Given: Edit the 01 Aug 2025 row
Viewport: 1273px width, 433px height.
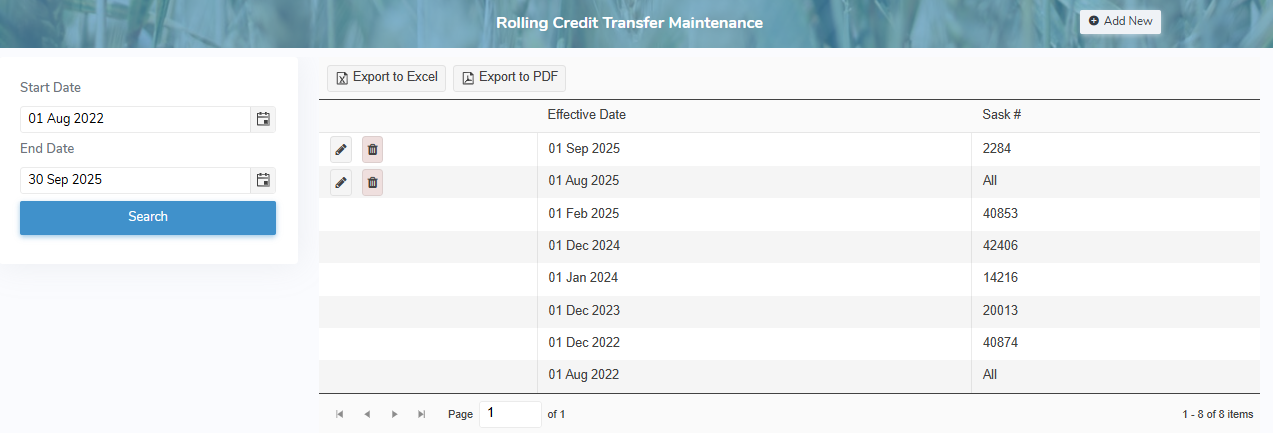Looking at the screenshot, I should [341, 182].
